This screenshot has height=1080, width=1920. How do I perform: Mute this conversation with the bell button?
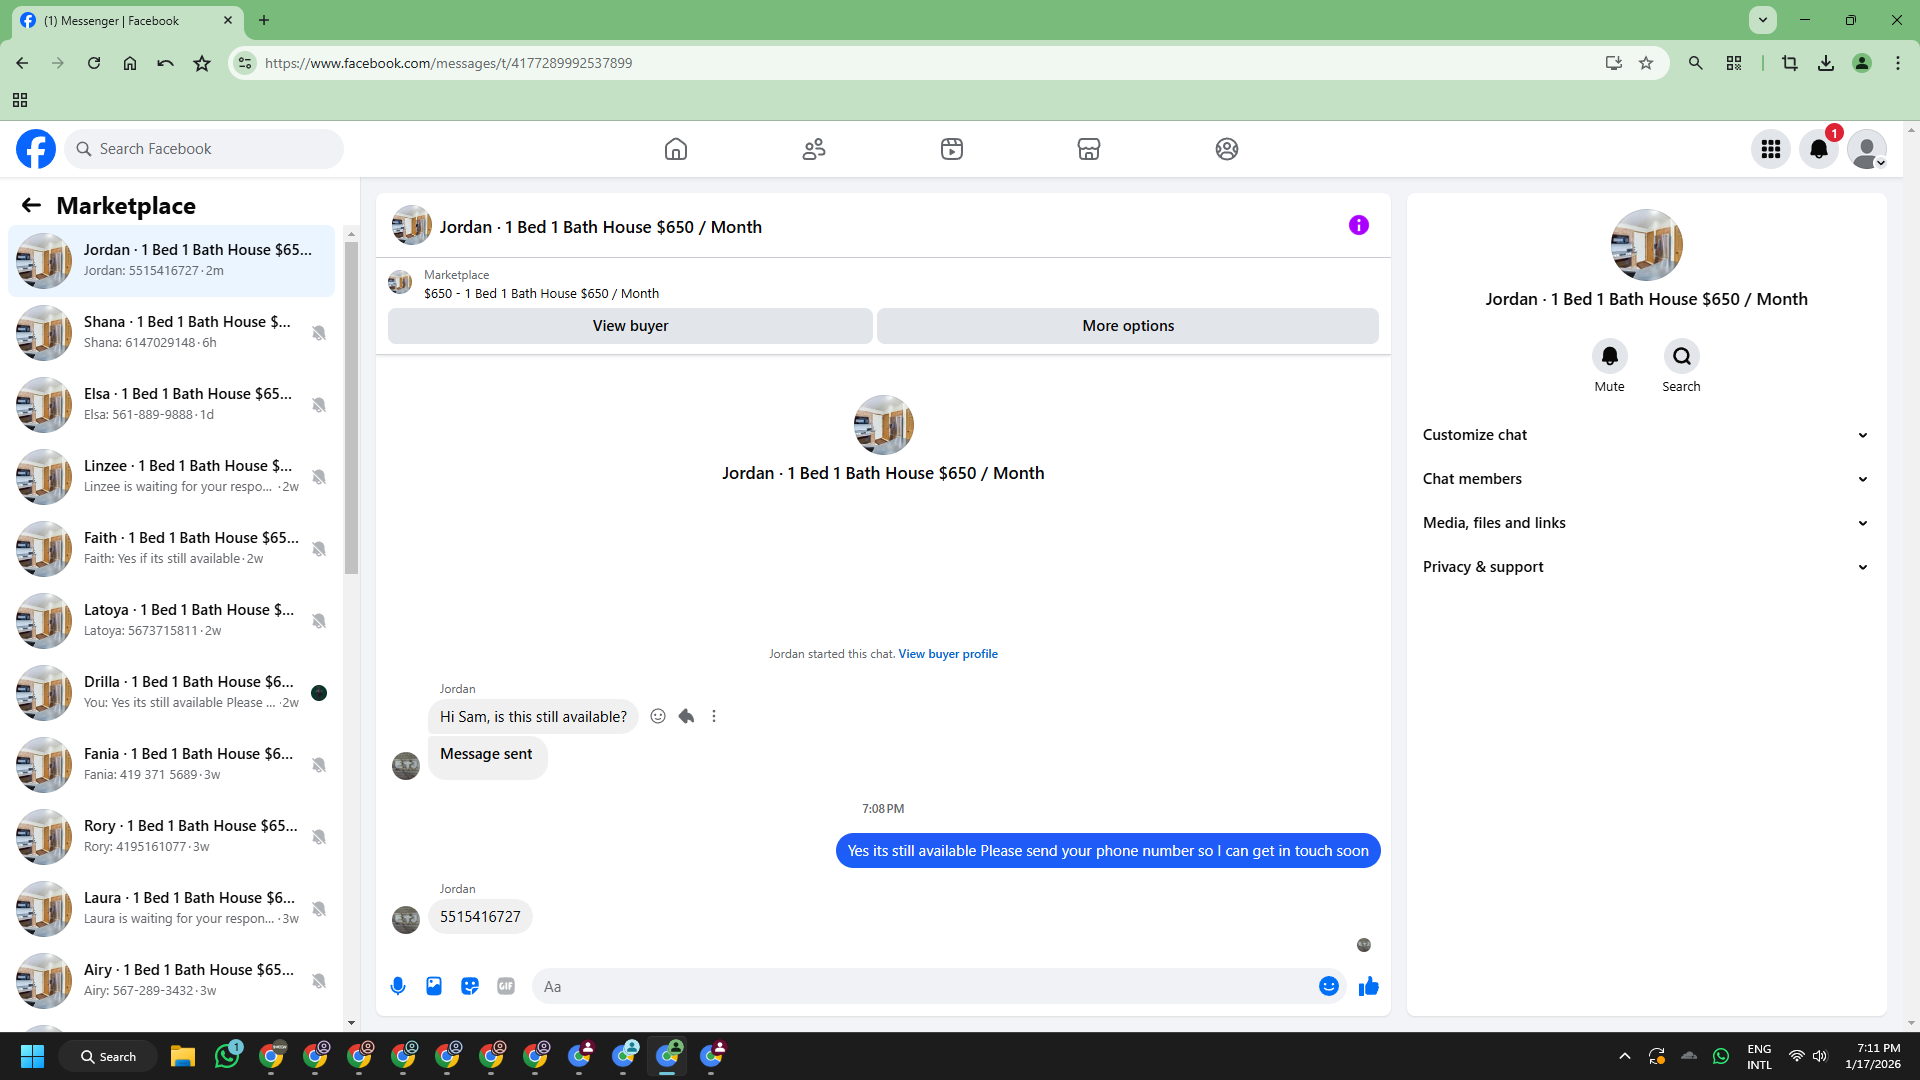coord(1609,356)
